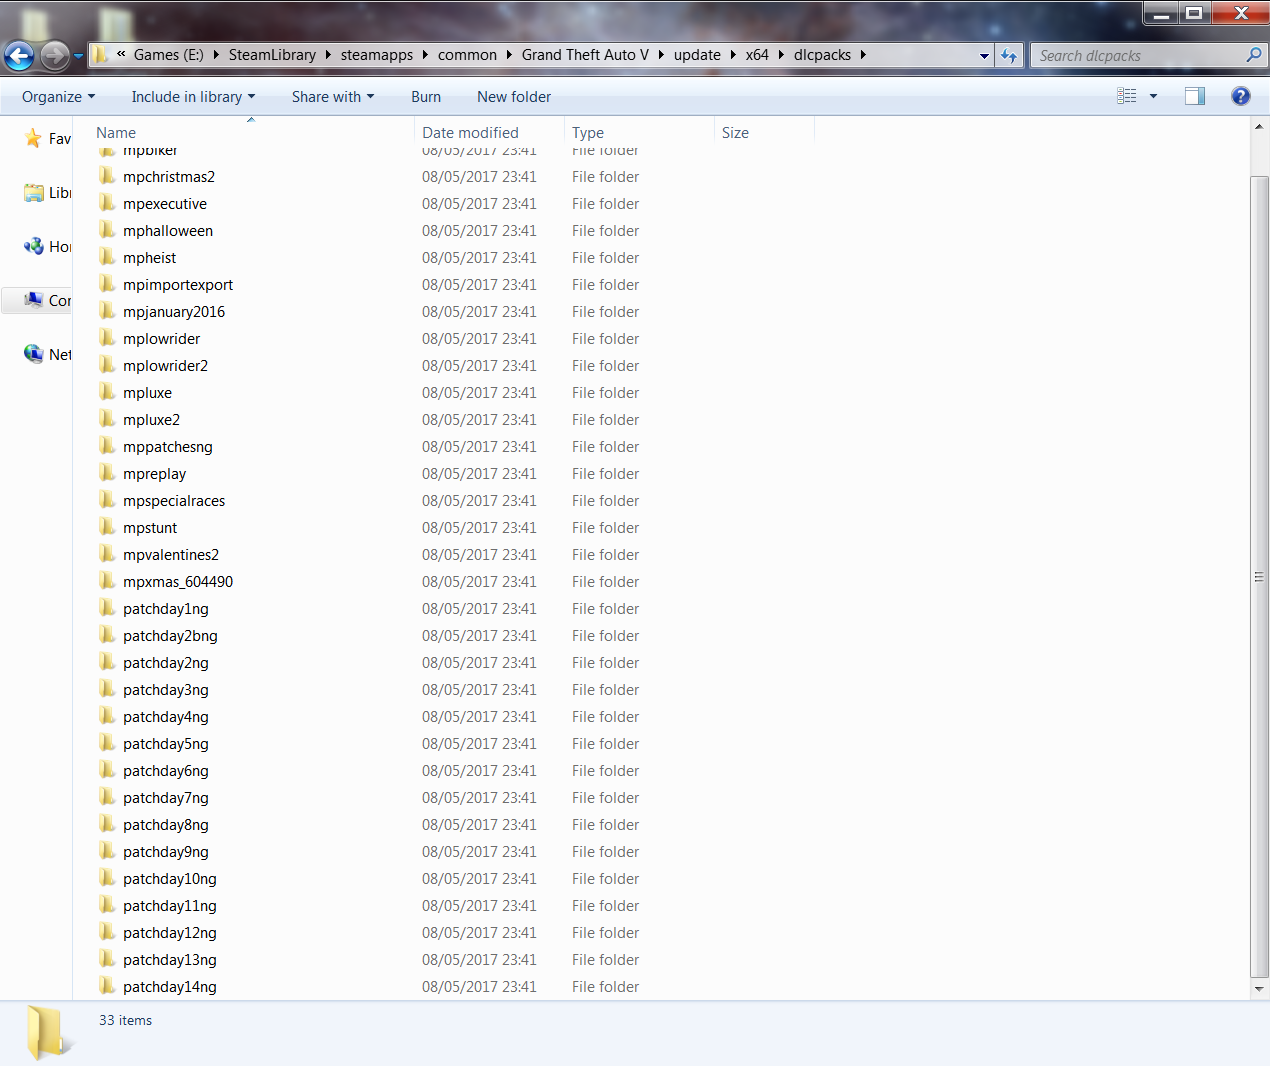
Task: Open Favorites in the navigation pane
Action: (x=47, y=139)
